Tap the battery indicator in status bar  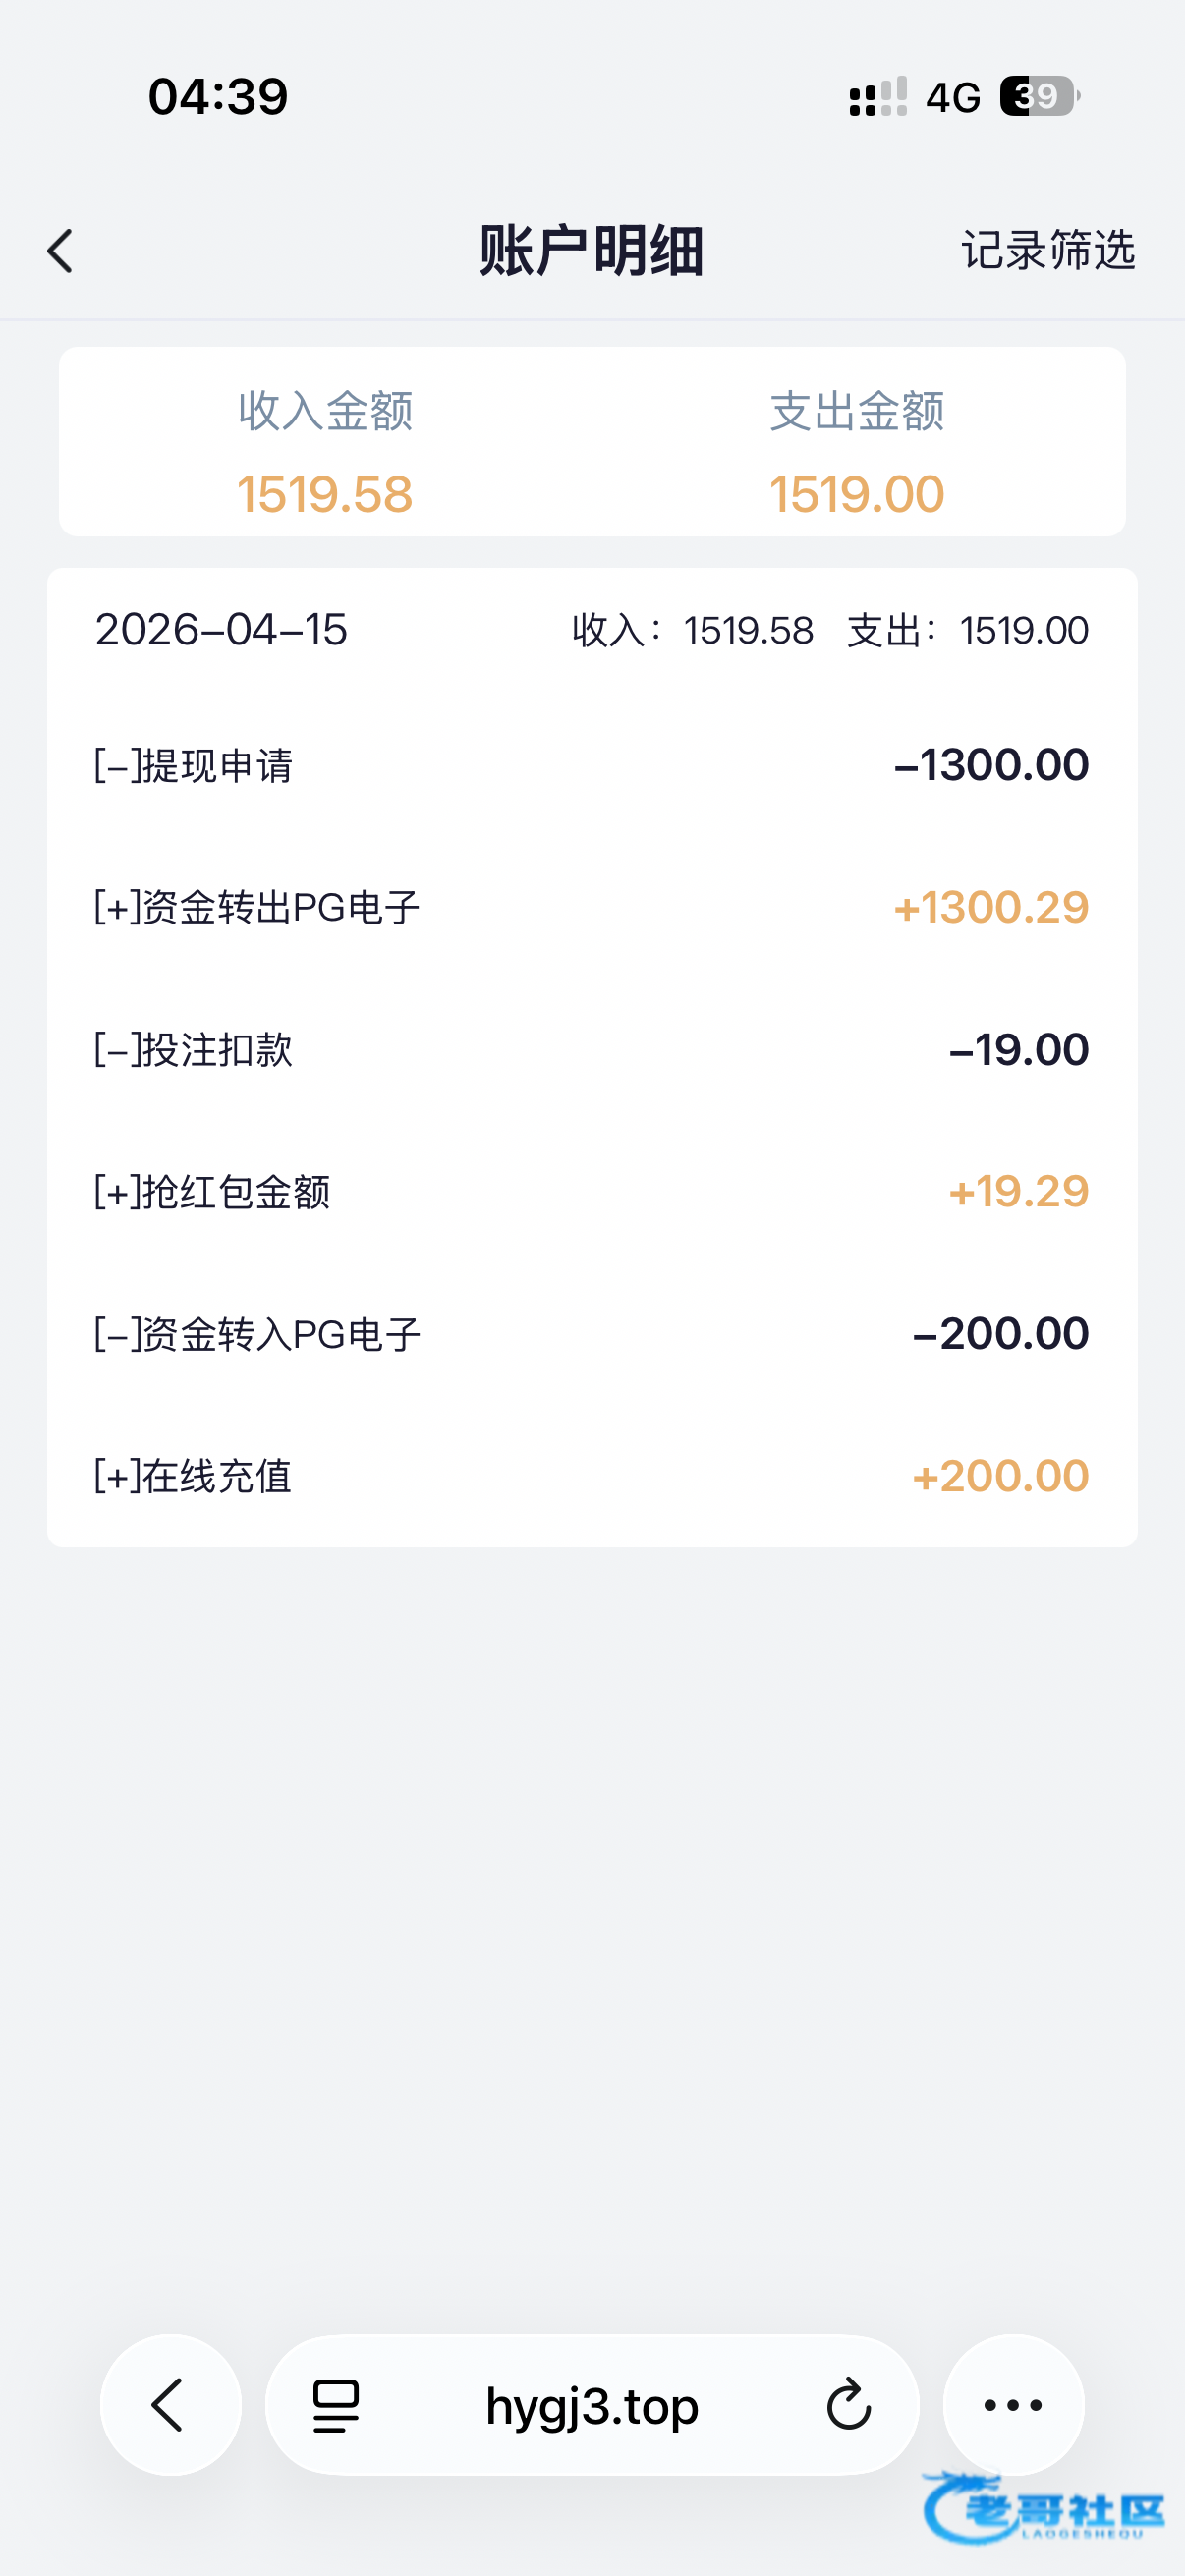[1040, 97]
